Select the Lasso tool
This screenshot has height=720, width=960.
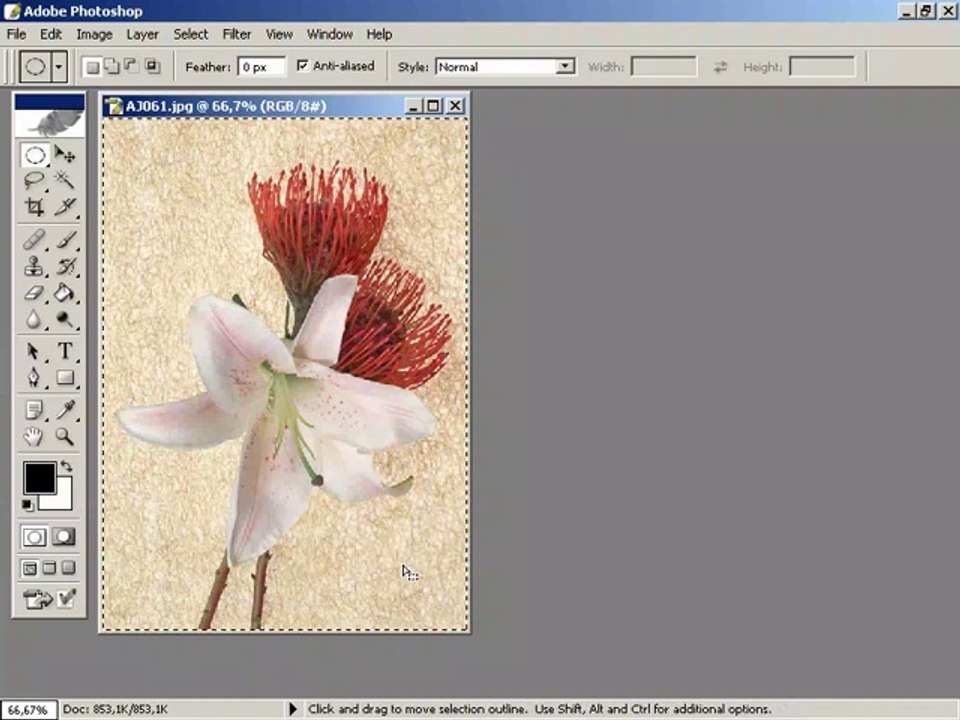click(x=34, y=181)
